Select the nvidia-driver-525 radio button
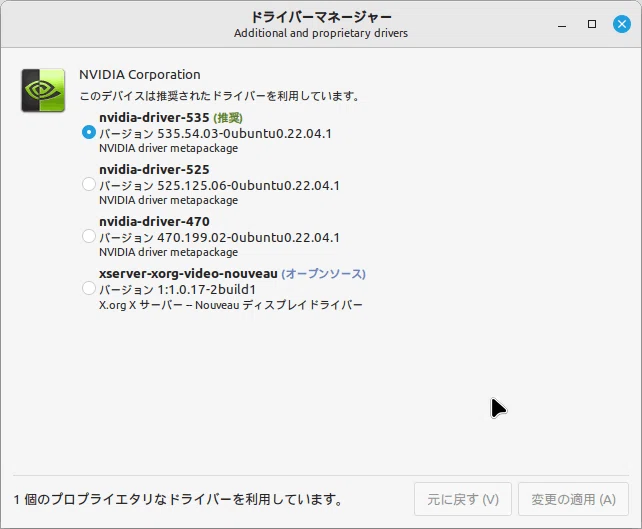This screenshot has height=529, width=642. pyautogui.click(x=89, y=184)
